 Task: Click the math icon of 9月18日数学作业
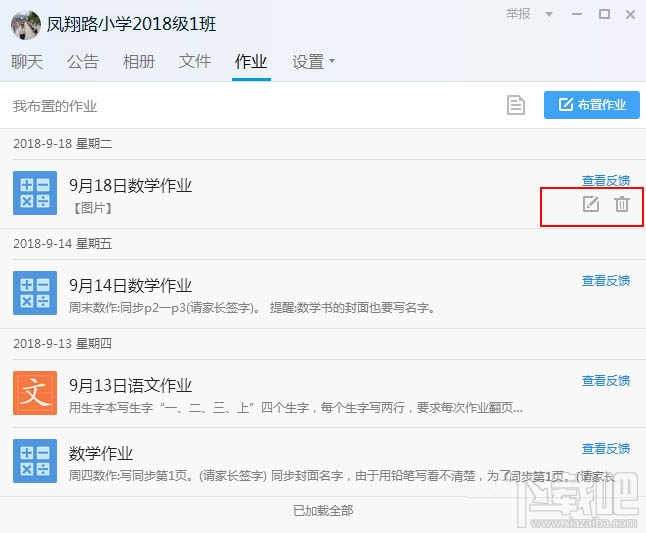point(35,193)
